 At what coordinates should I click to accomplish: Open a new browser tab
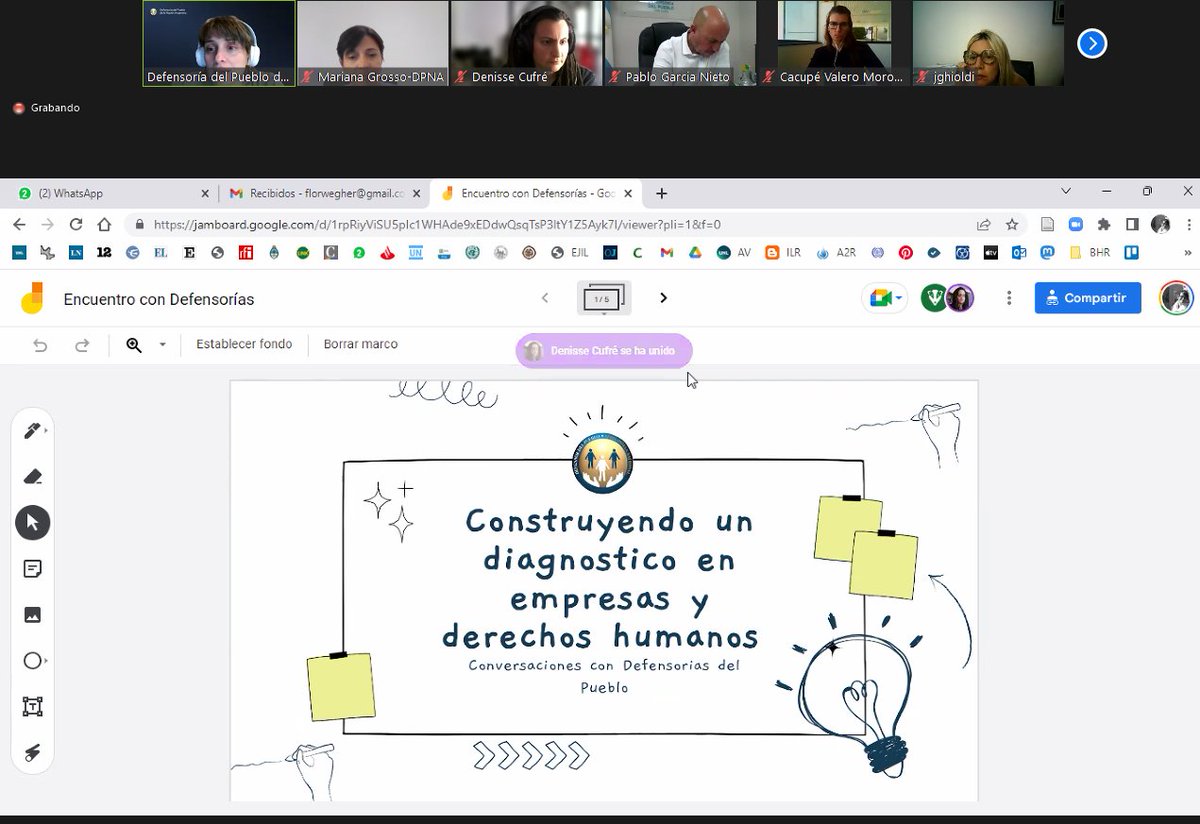click(661, 194)
